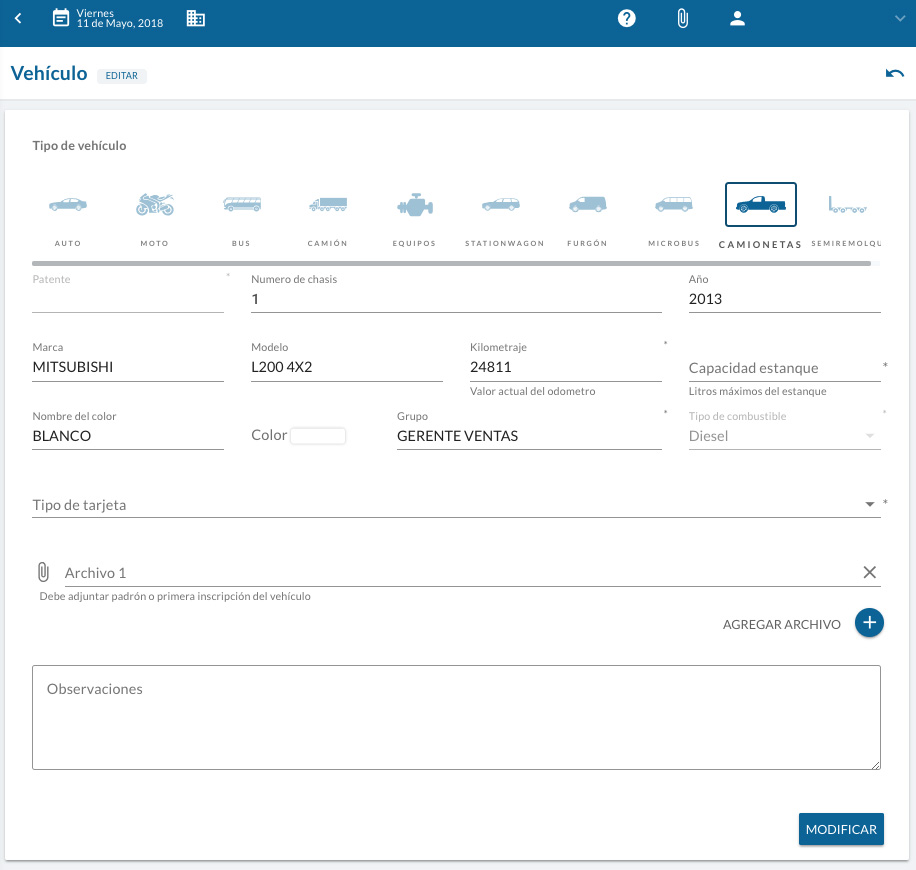Click the Kilometraje field showing 24811
The height and width of the screenshot is (870, 916).
565,367
